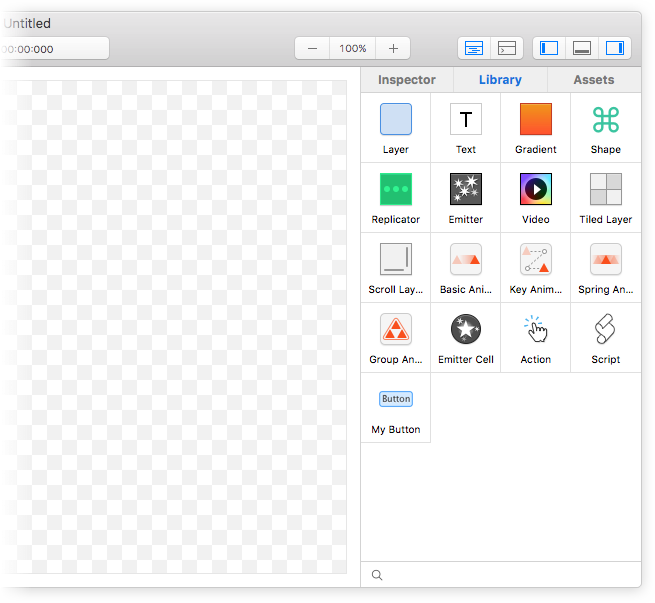This screenshot has height=603, width=655.
Task: Switch to the Assets tab
Action: [594, 80]
